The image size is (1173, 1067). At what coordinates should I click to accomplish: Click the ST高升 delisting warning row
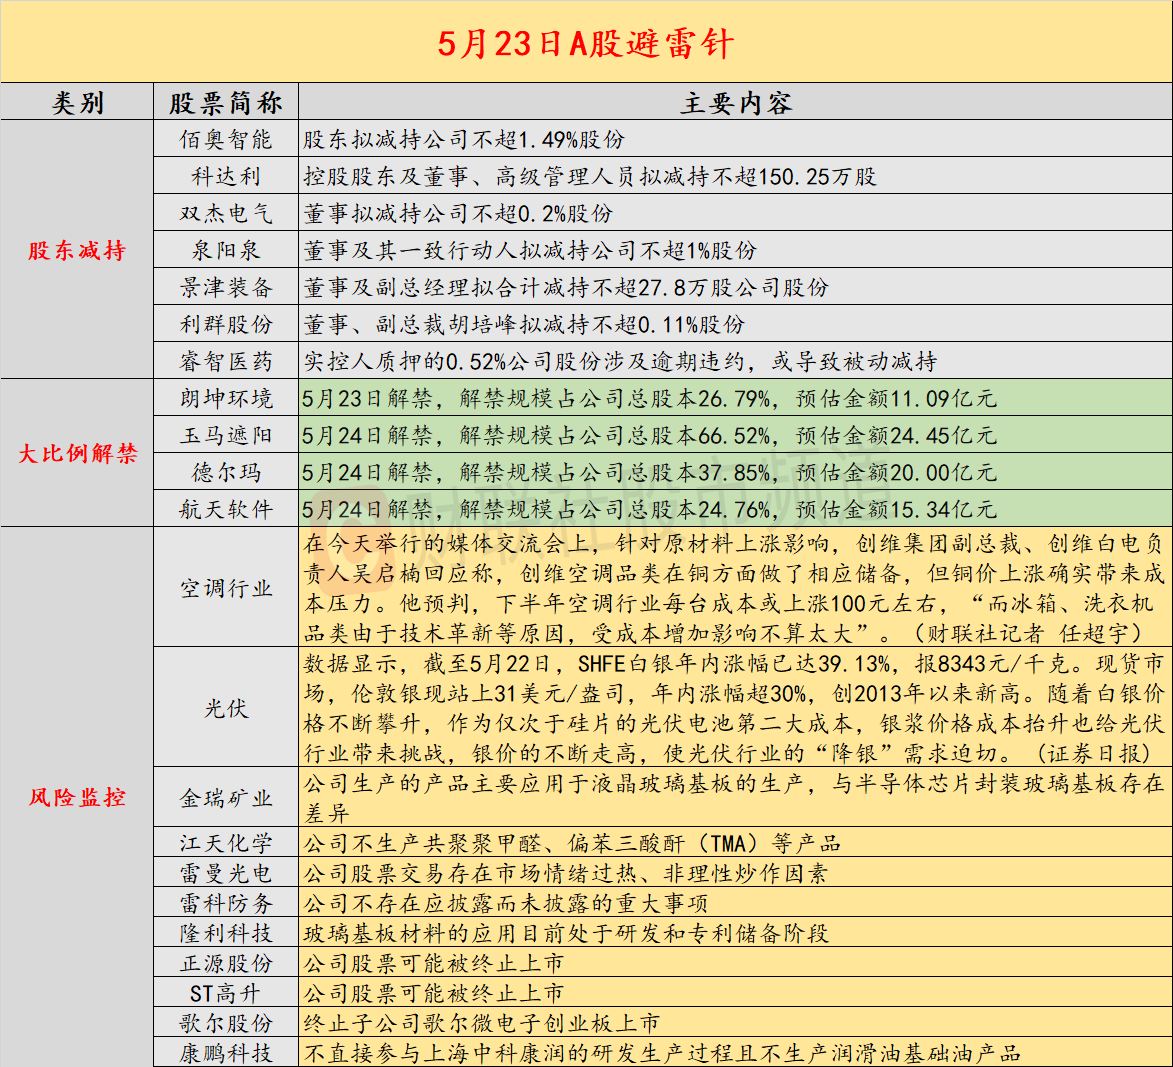(226, 994)
